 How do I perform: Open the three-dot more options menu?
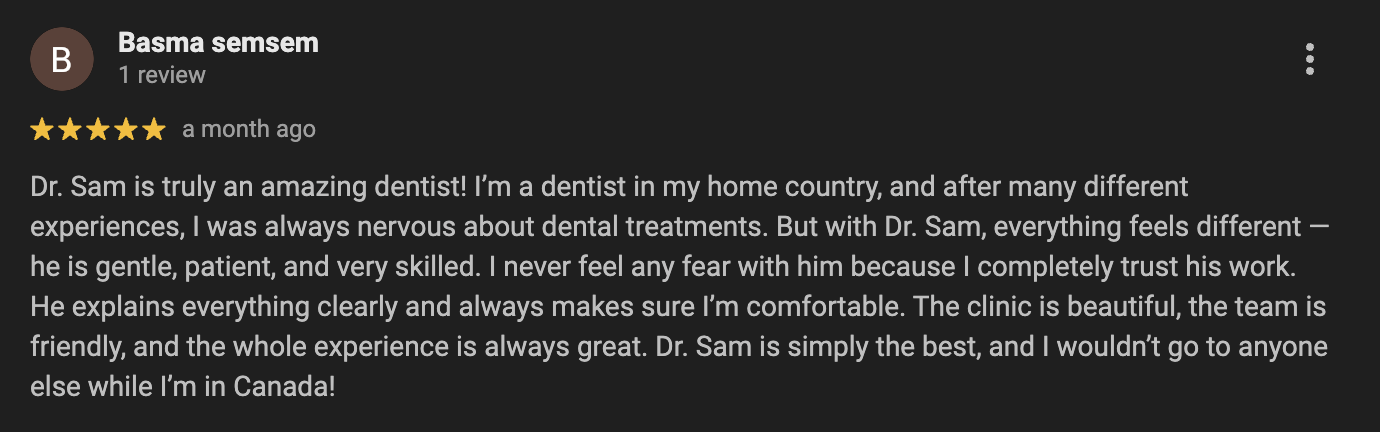tap(1309, 60)
